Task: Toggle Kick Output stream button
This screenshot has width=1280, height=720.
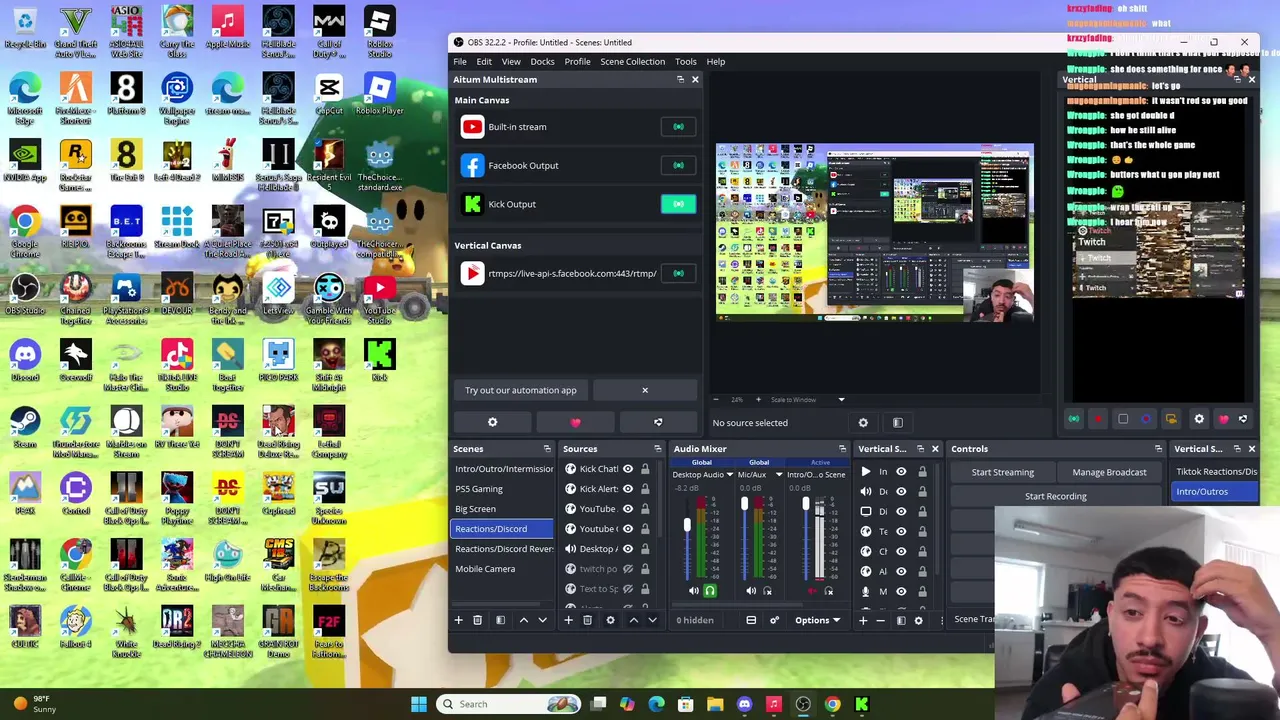Action: [678, 204]
